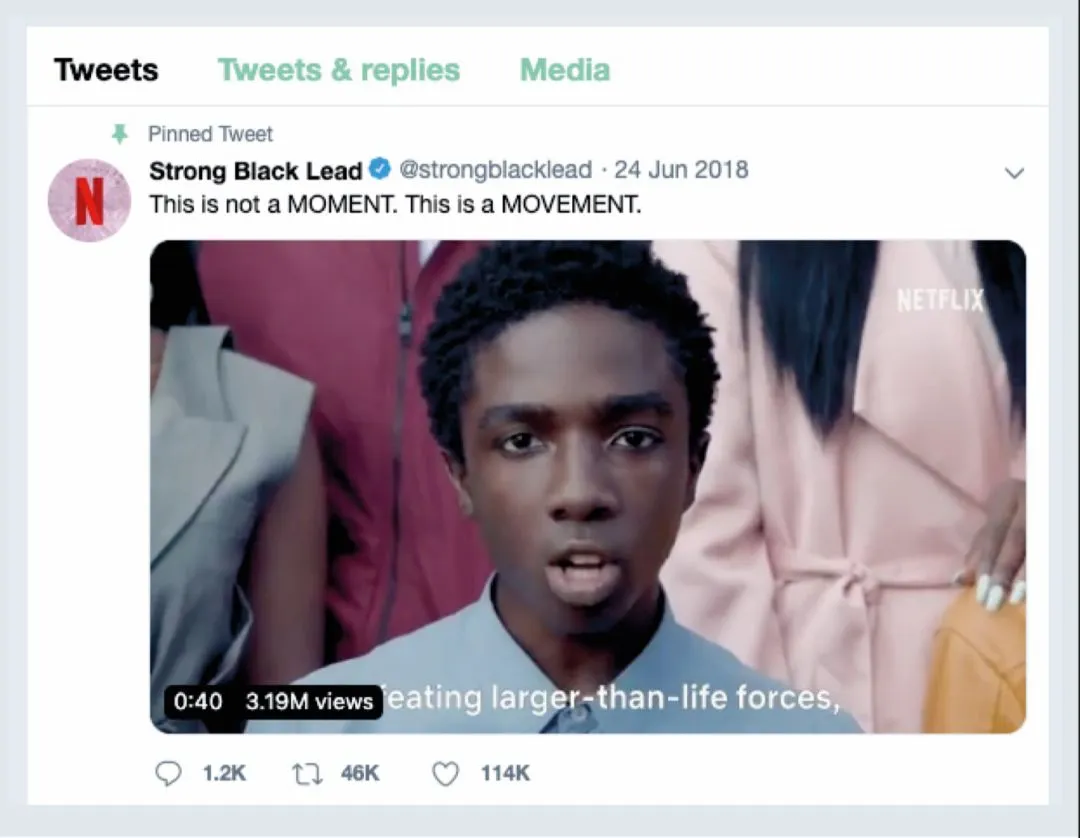
Task: Click the tweet text about MOVEMENT
Action: point(395,204)
